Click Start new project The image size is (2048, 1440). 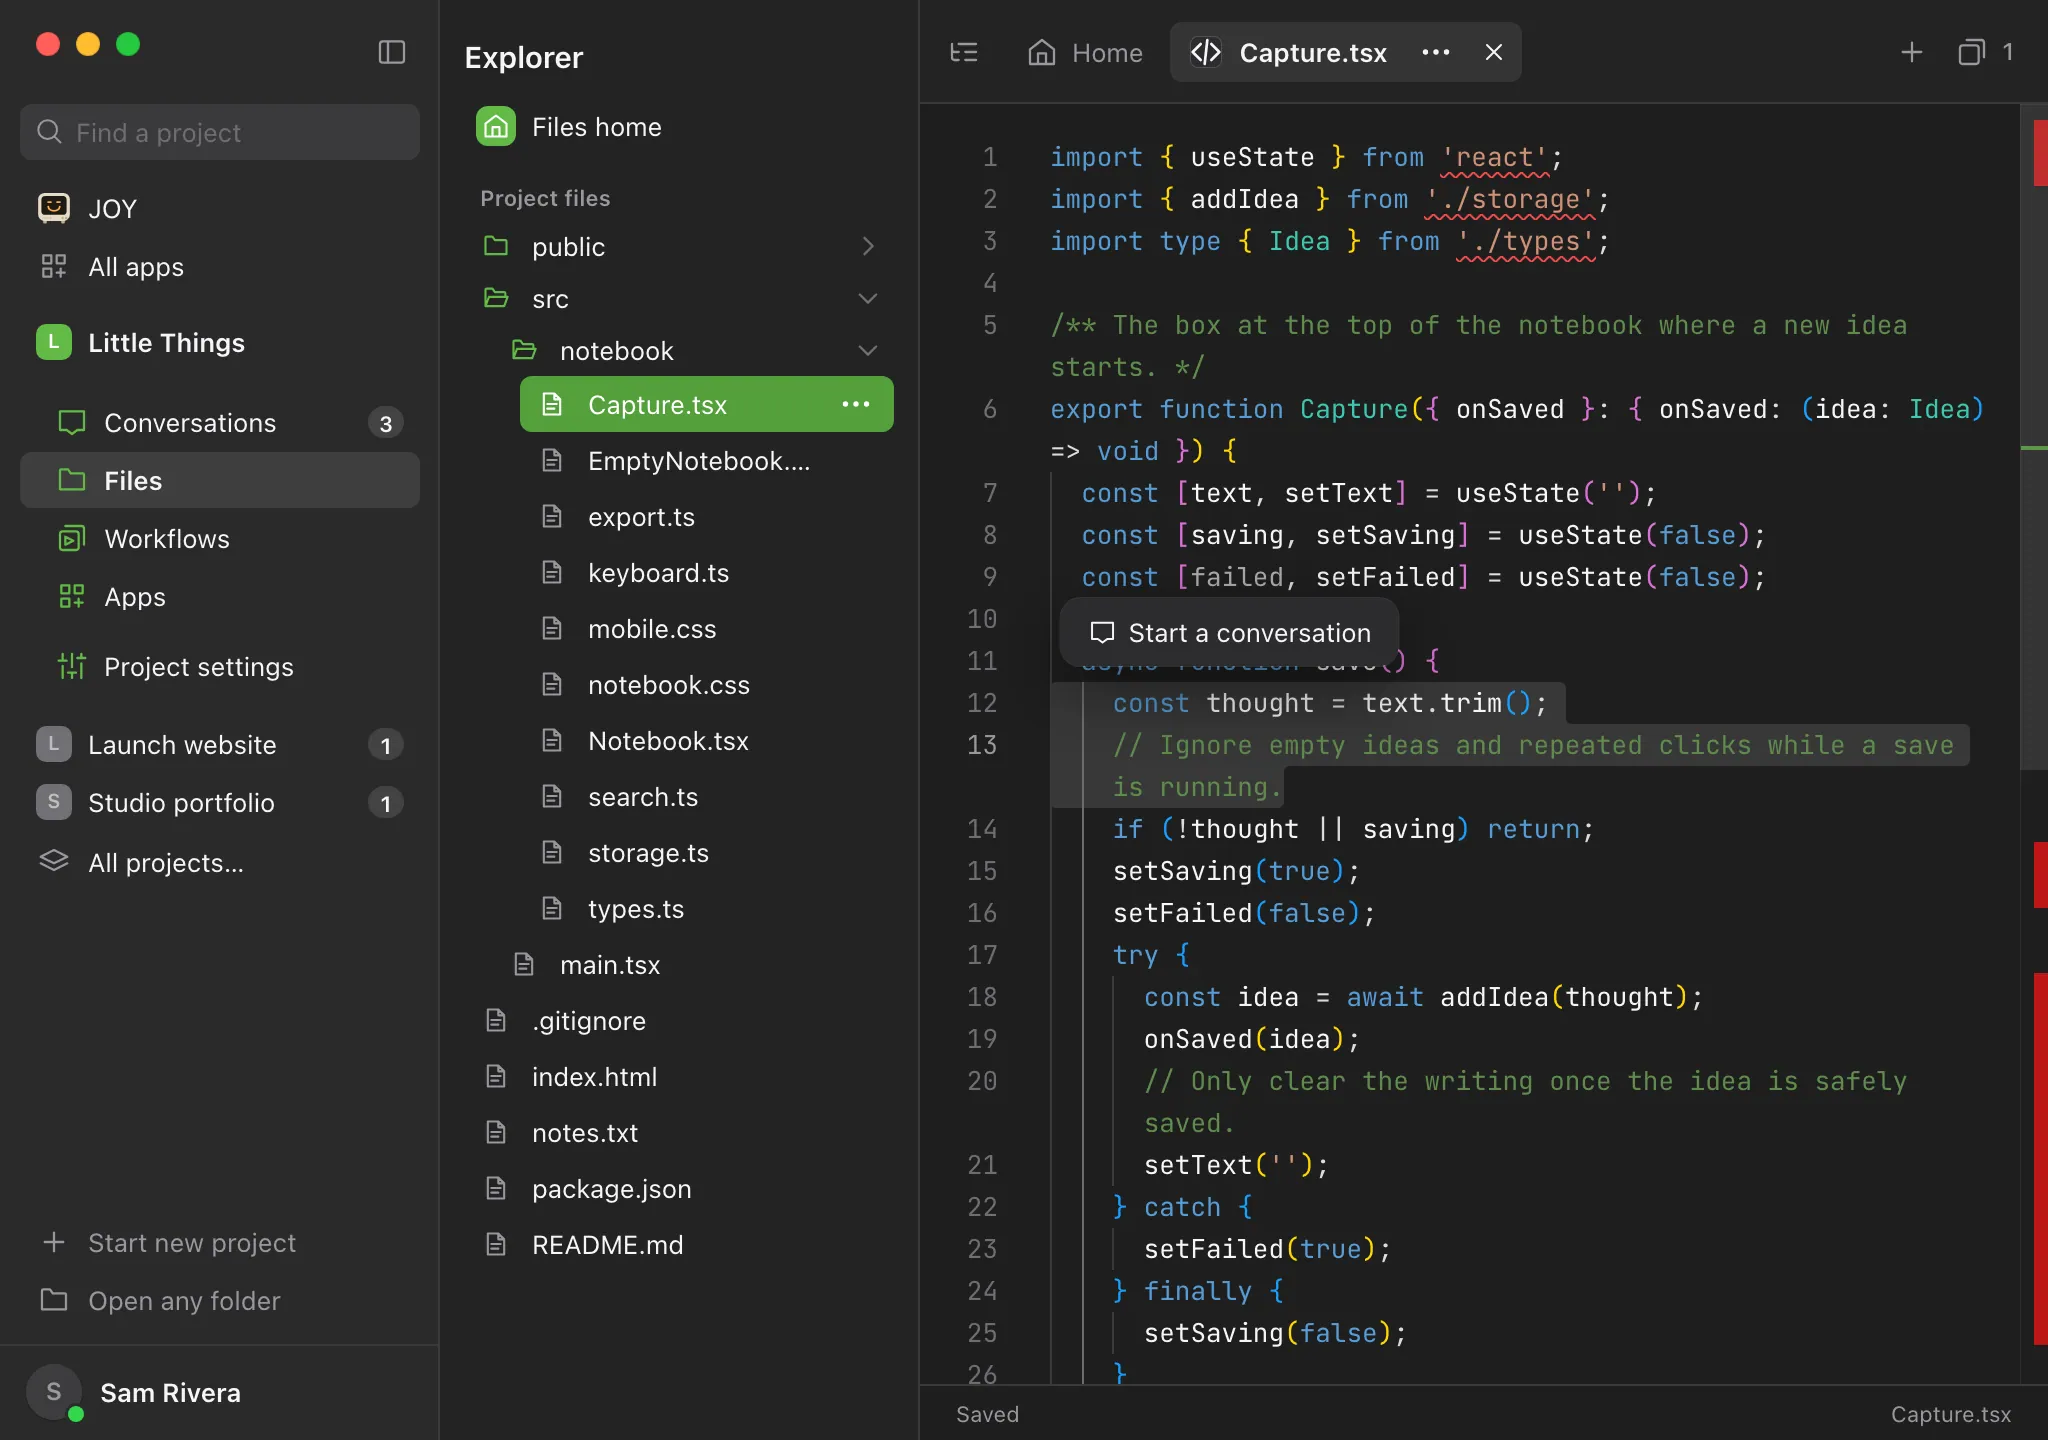pos(220,1242)
